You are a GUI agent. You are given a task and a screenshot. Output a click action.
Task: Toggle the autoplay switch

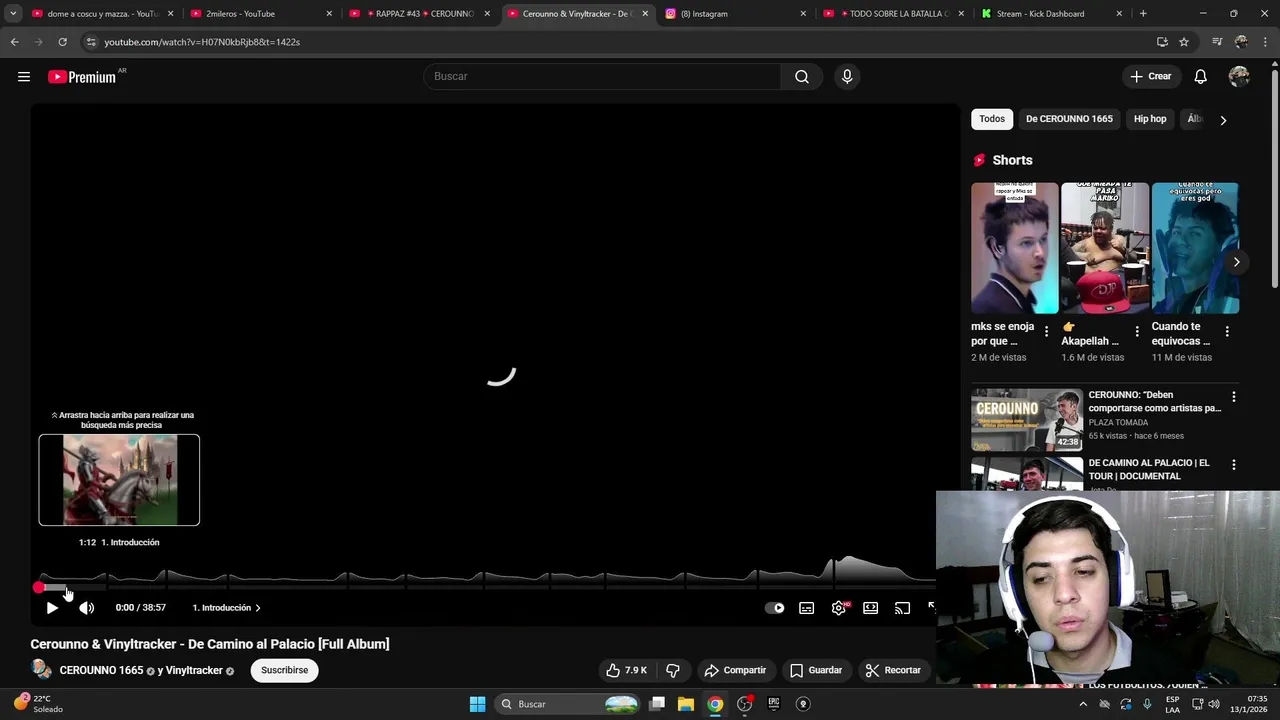(x=775, y=608)
